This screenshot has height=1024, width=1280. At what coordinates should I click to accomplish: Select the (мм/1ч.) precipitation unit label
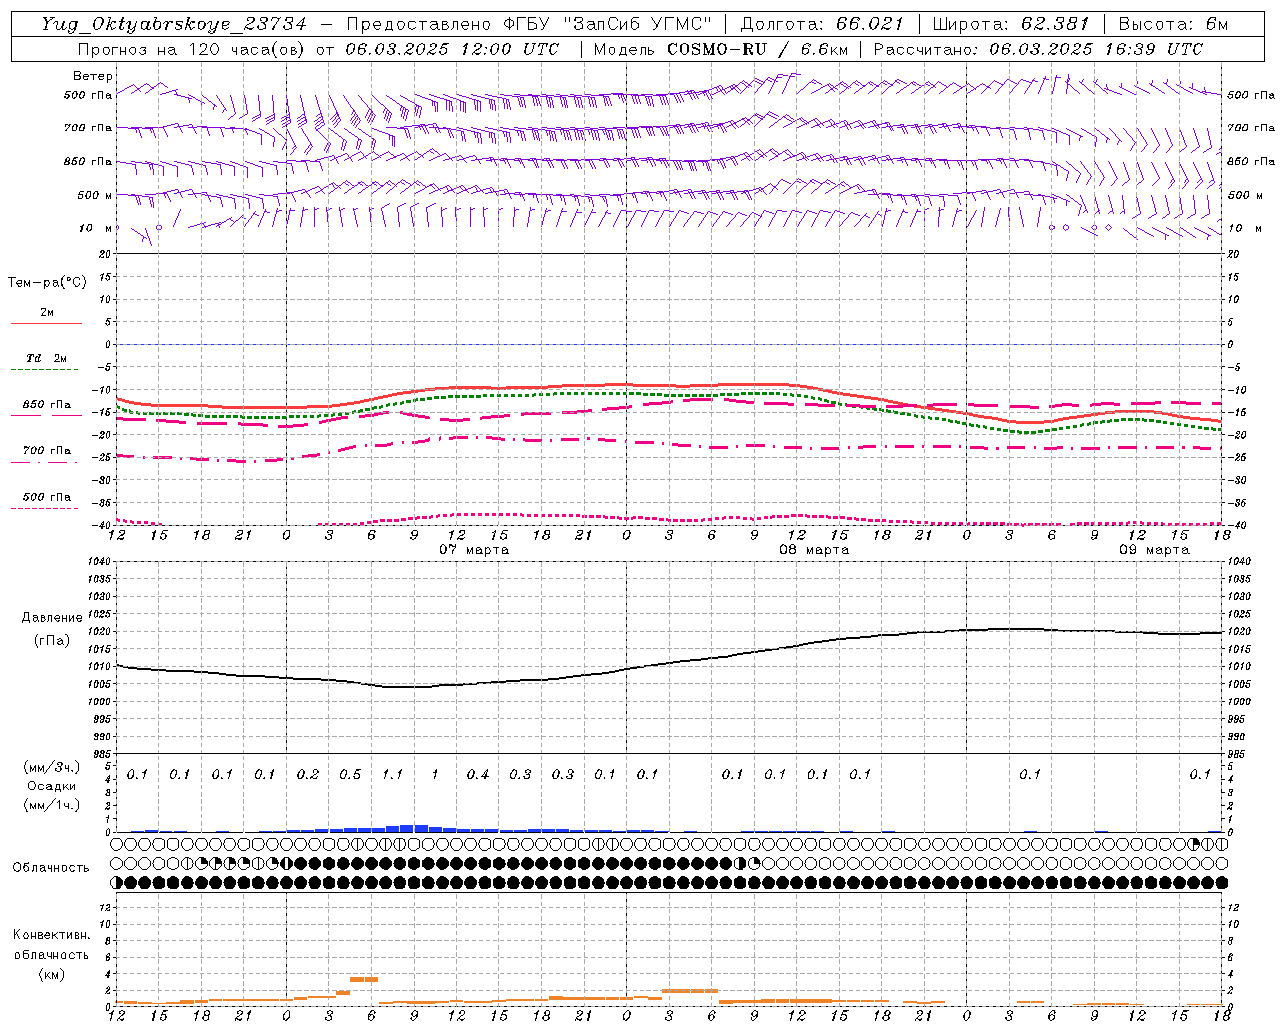point(52,805)
